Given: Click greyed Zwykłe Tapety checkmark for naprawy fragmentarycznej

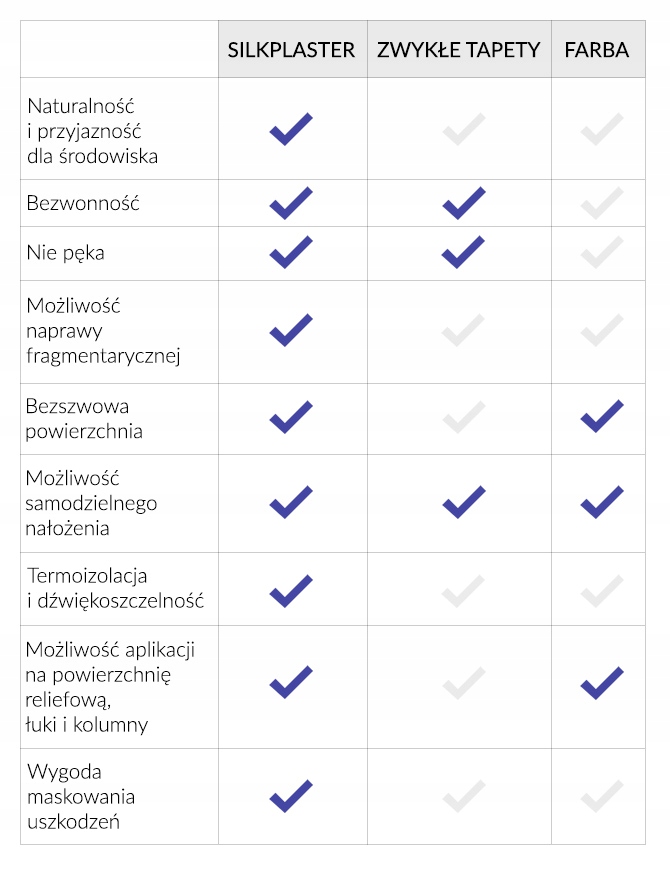Looking at the screenshot, I should tap(464, 330).
